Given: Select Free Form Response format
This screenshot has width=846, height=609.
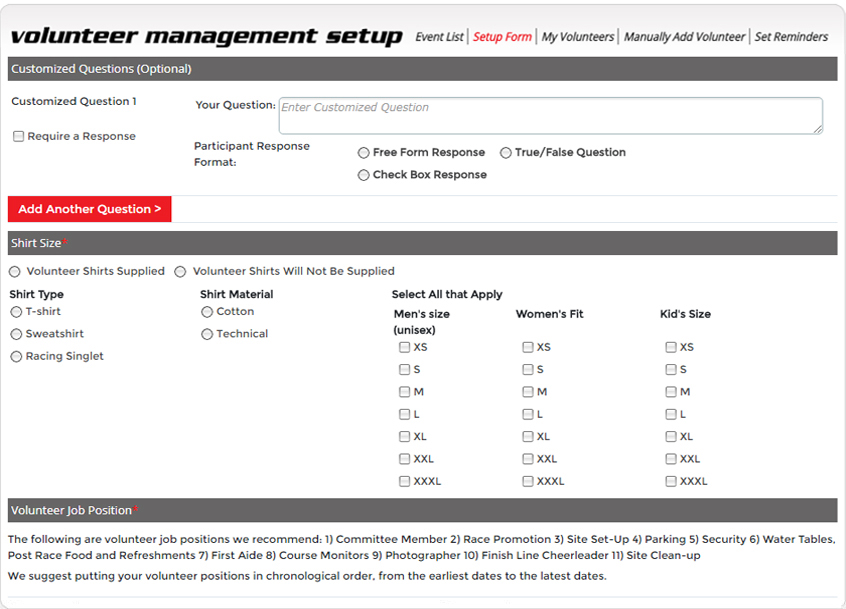Looking at the screenshot, I should (364, 153).
